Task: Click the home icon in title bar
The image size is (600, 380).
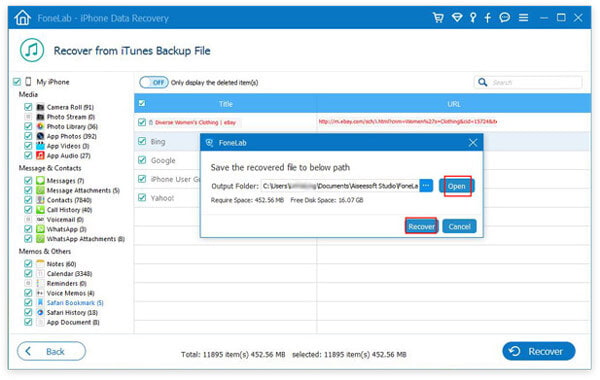Action: tap(22, 18)
